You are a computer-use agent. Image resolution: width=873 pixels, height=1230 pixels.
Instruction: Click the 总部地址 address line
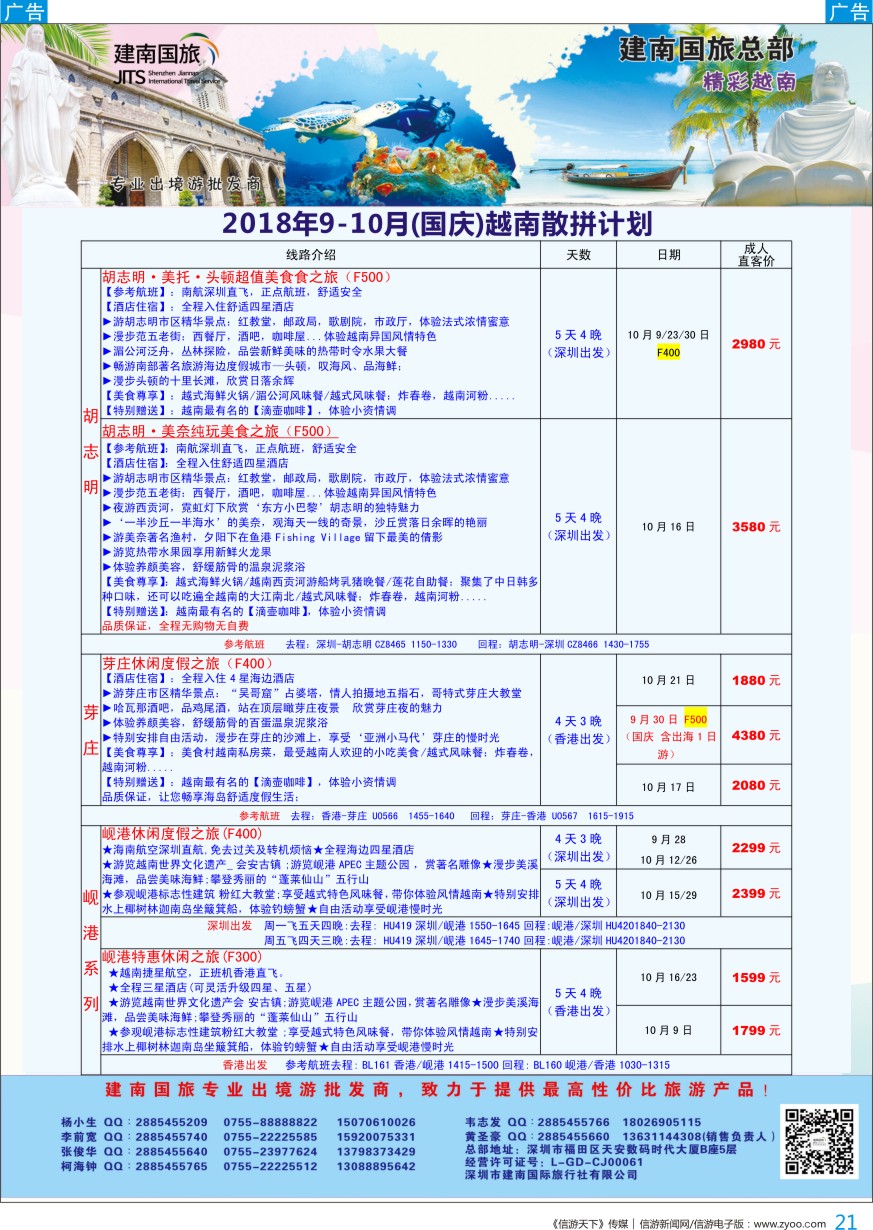point(600,1150)
